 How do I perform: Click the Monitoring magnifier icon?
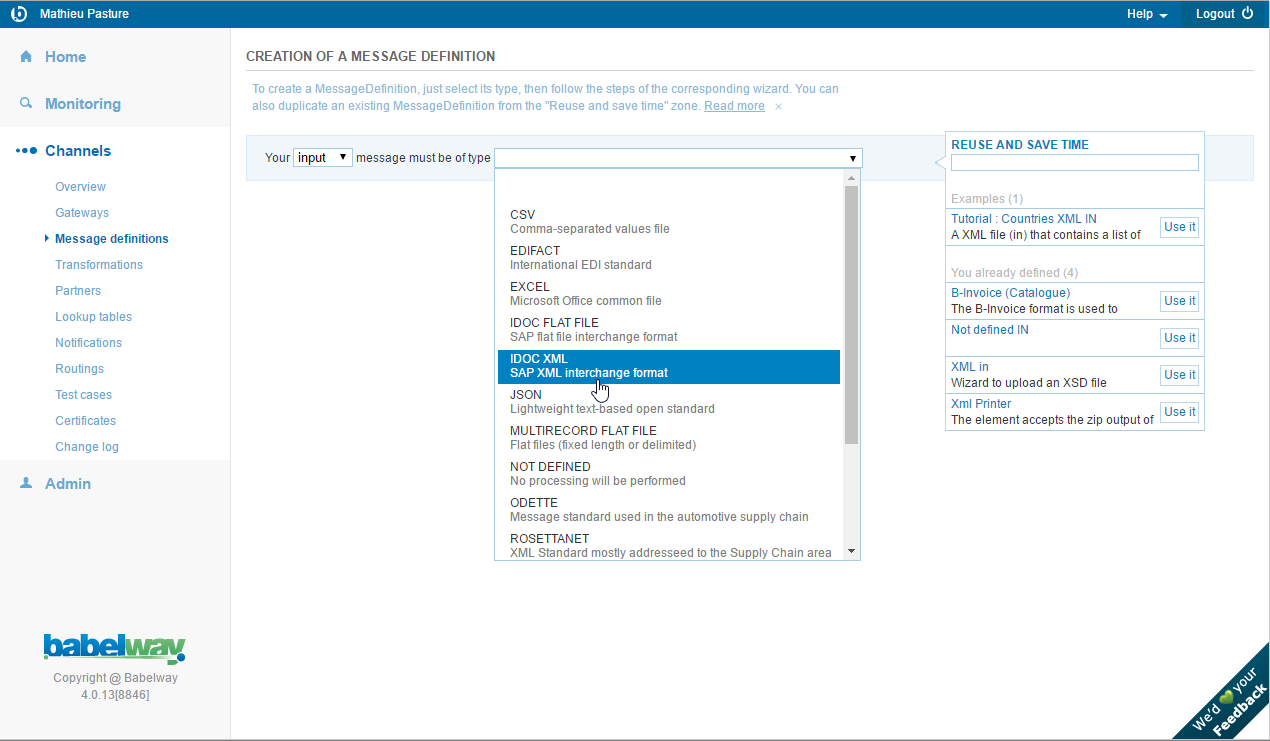pyautogui.click(x=26, y=104)
